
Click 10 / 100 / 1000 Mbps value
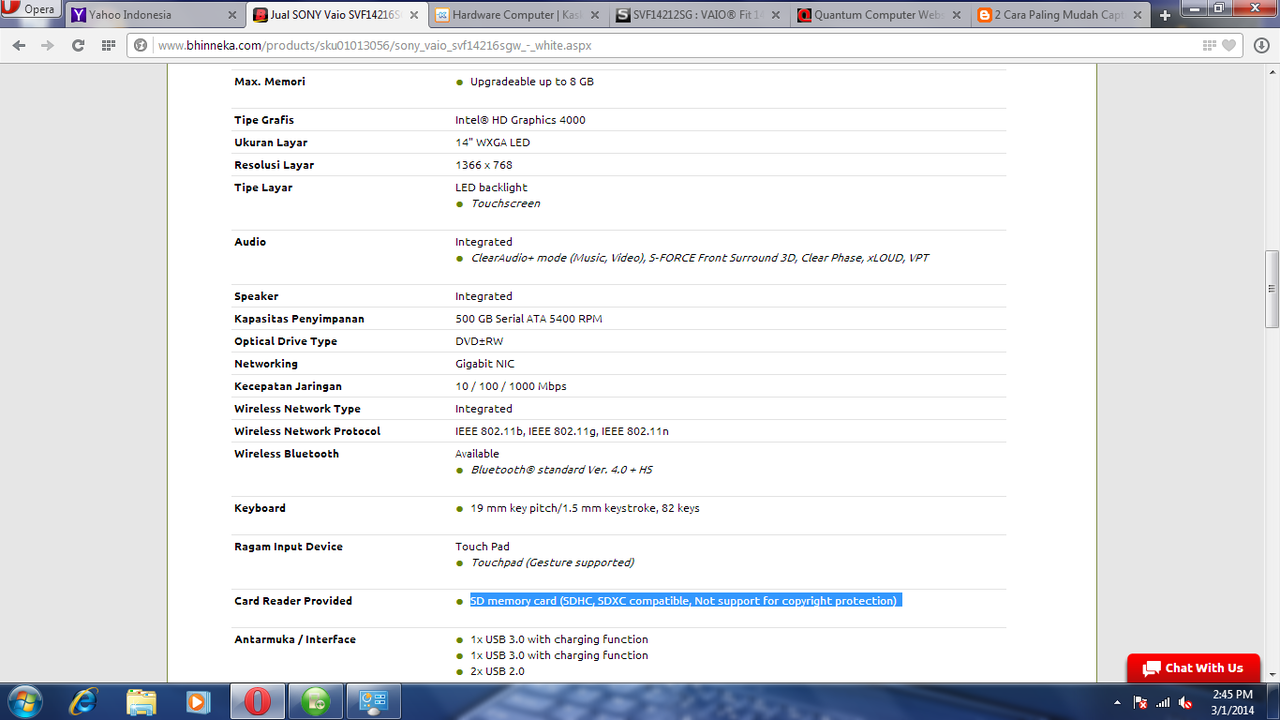click(x=511, y=386)
